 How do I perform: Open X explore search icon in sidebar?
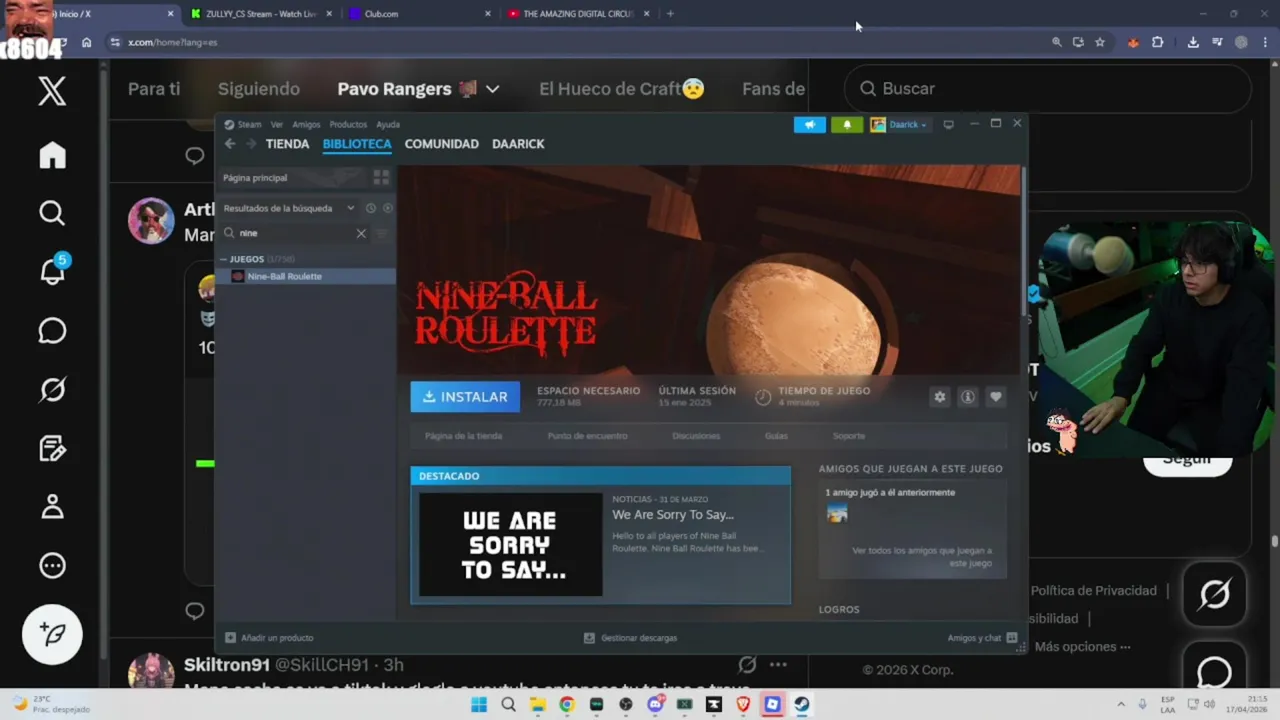click(x=52, y=213)
